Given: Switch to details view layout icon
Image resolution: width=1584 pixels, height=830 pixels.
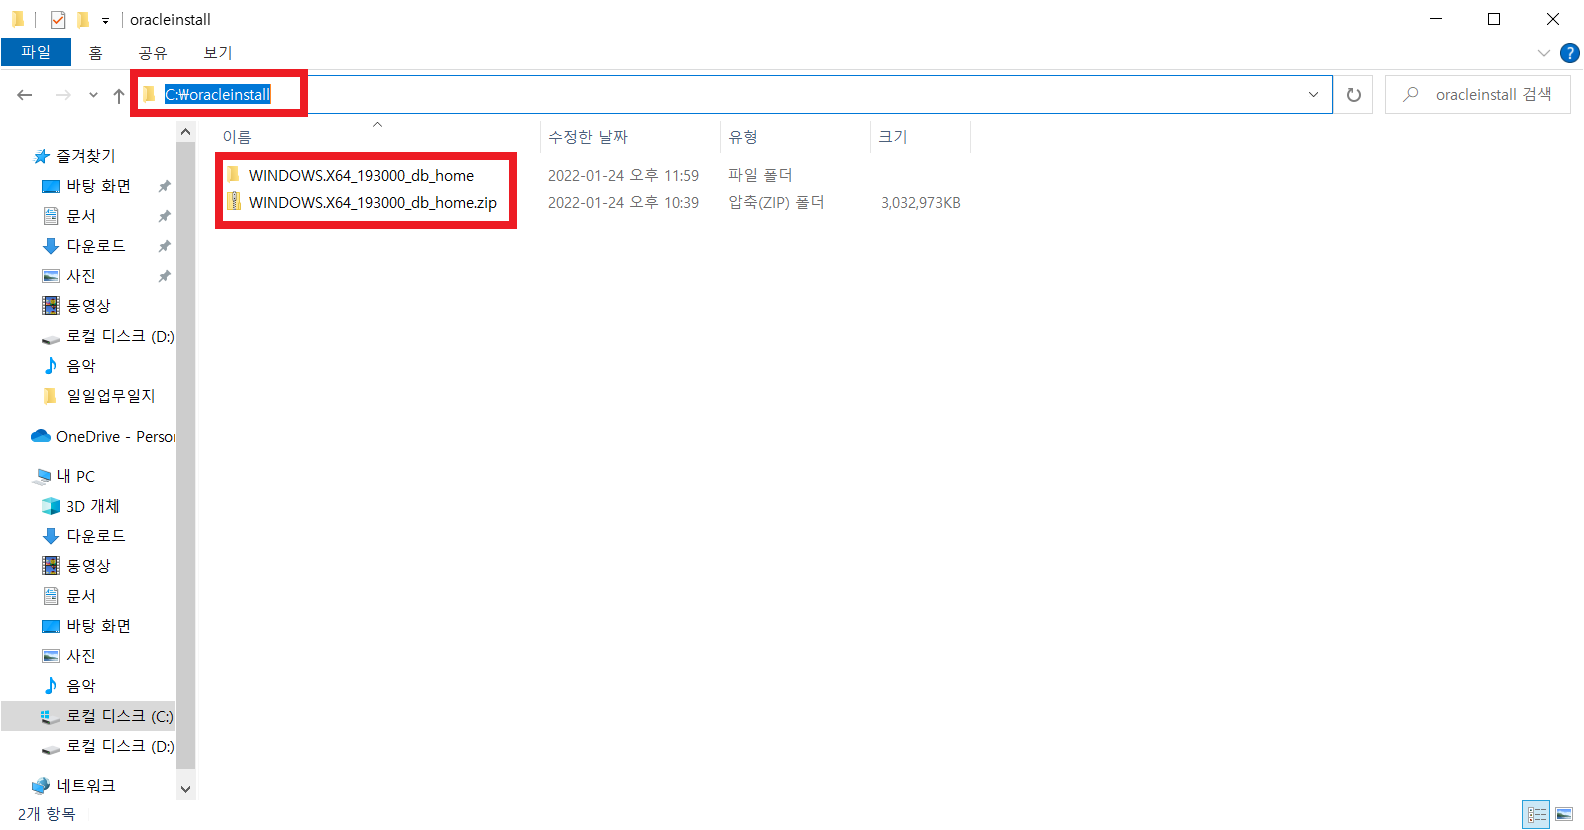Looking at the screenshot, I should tap(1536, 814).
